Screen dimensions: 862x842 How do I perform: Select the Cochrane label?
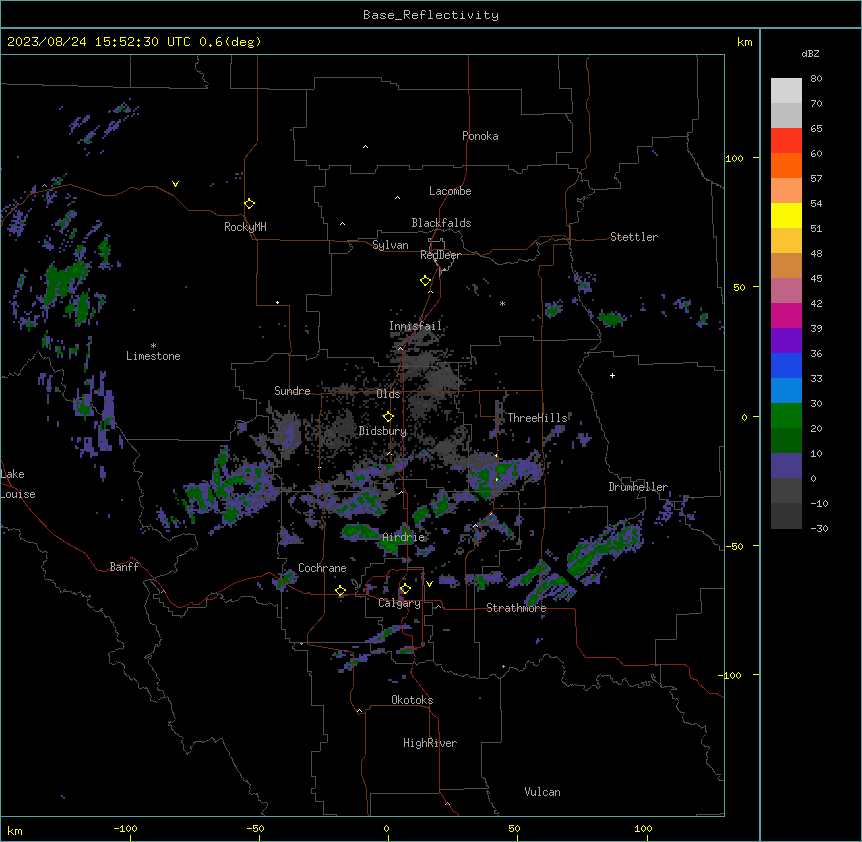[x=322, y=568]
